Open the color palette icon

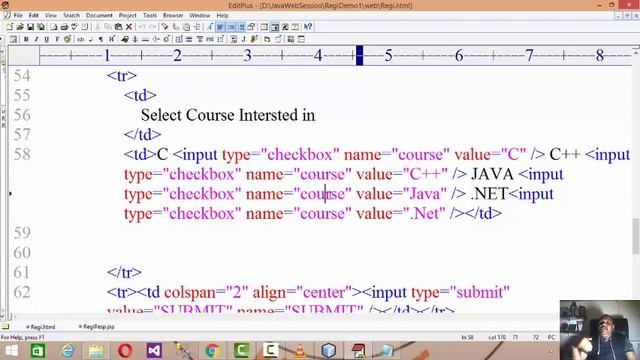point(67,39)
